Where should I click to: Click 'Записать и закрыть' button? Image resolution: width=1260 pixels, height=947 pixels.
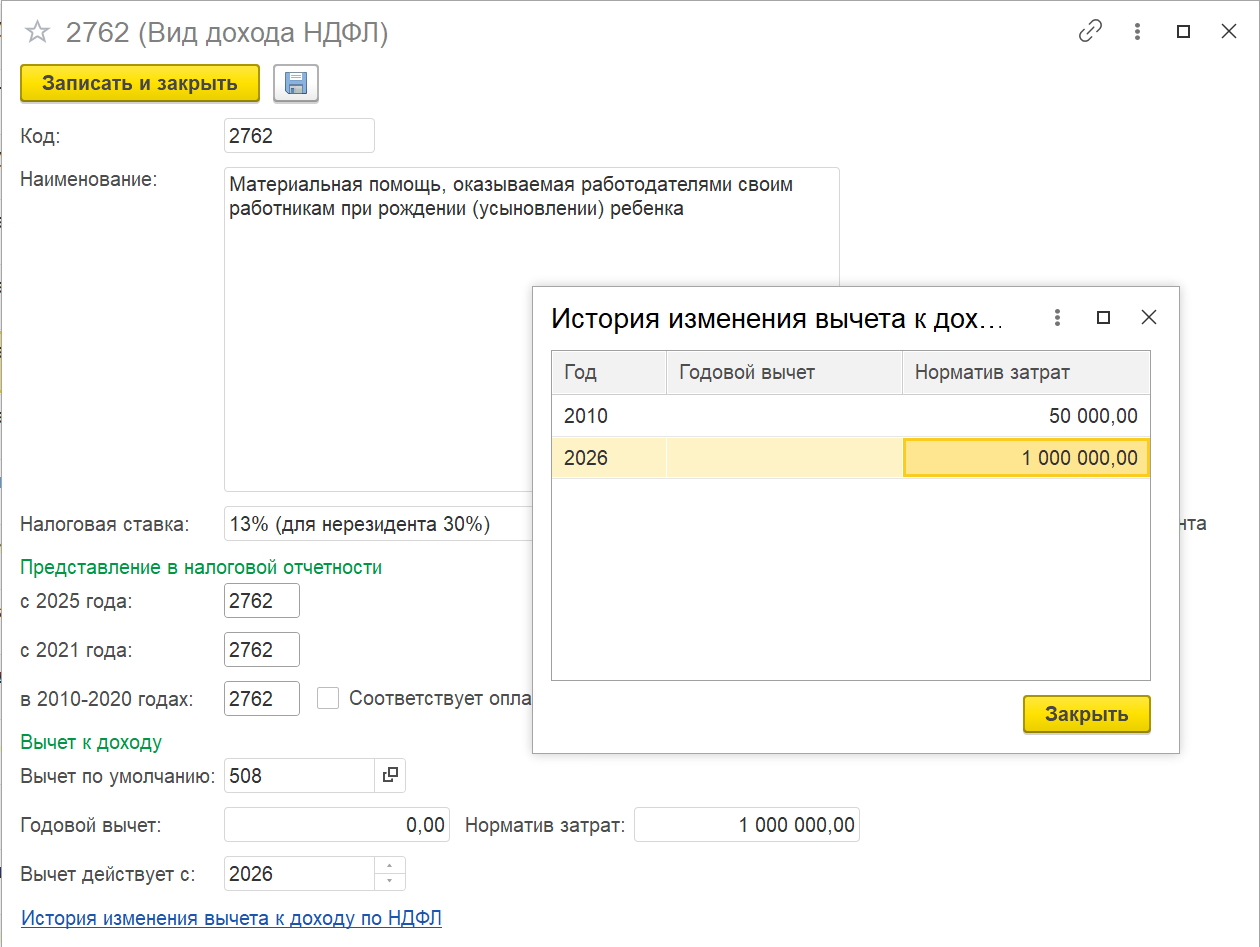coord(140,83)
